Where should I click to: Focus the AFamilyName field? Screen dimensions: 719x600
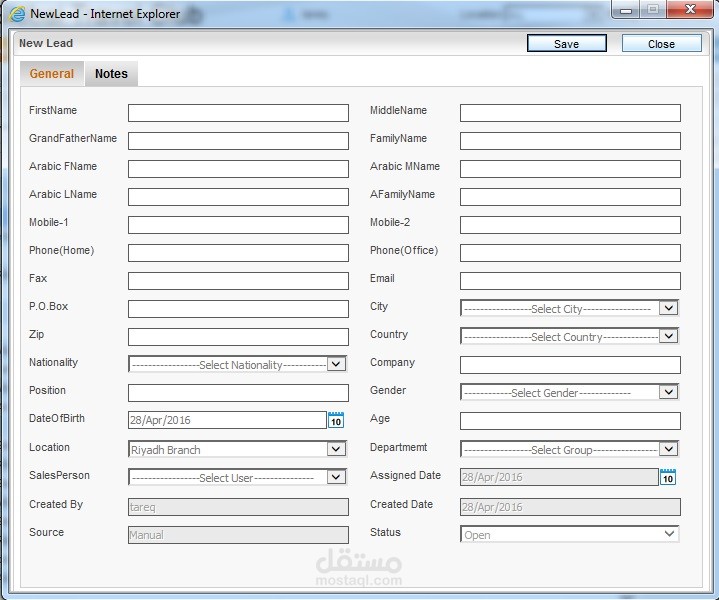(x=570, y=197)
